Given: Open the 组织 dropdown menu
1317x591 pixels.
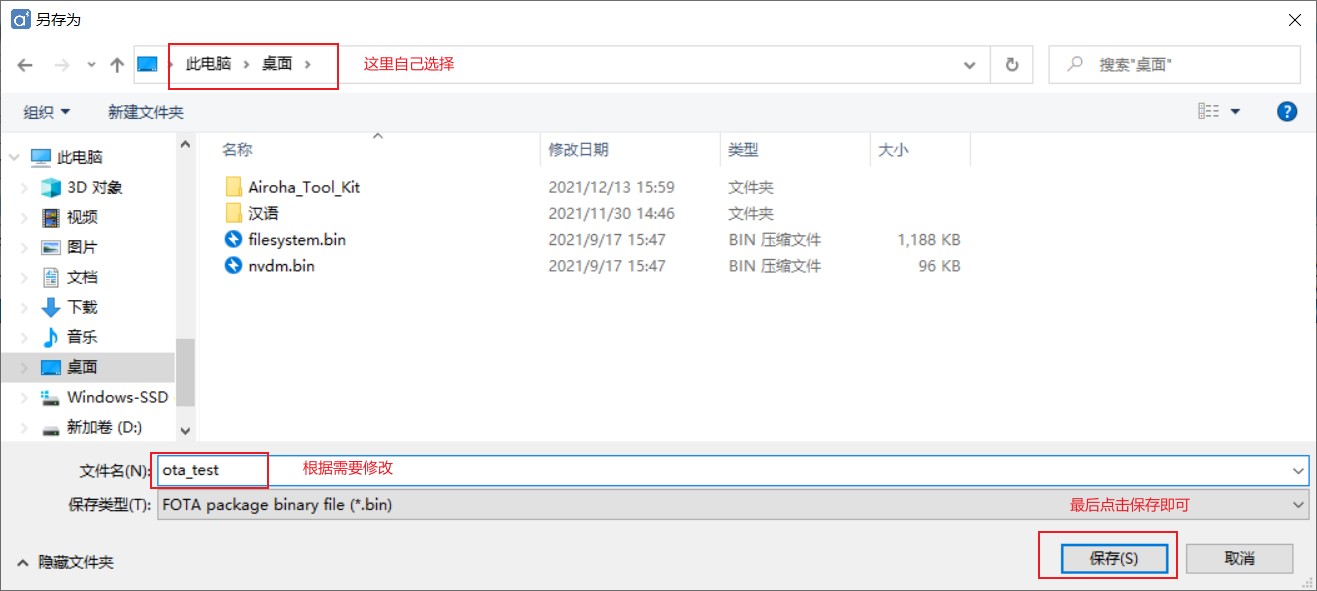Looking at the screenshot, I should pos(44,111).
